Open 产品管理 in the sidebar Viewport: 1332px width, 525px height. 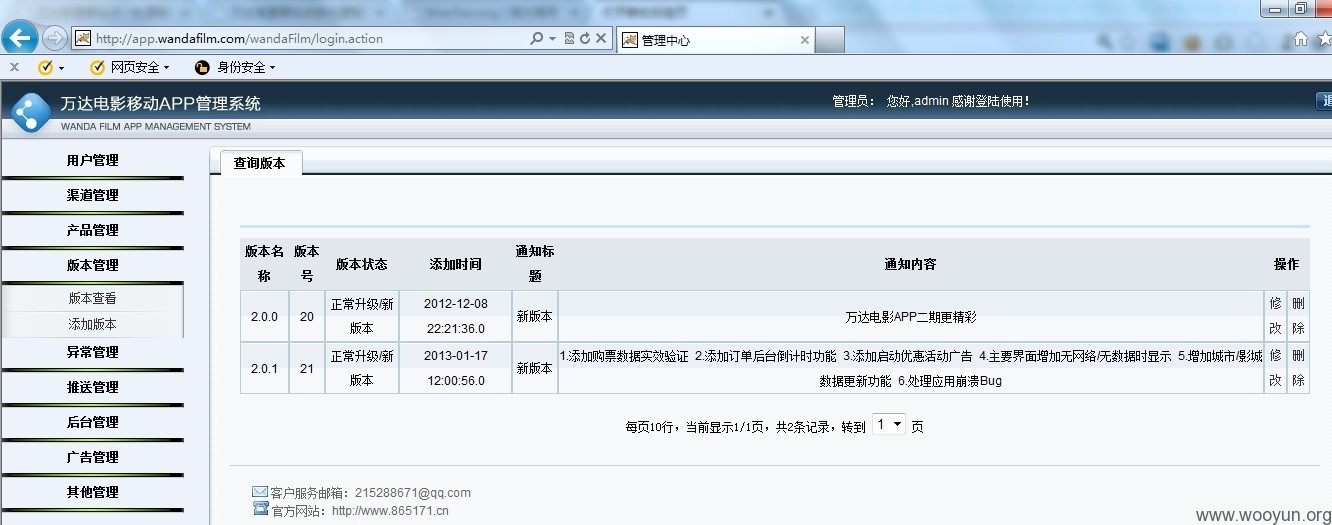coord(92,230)
